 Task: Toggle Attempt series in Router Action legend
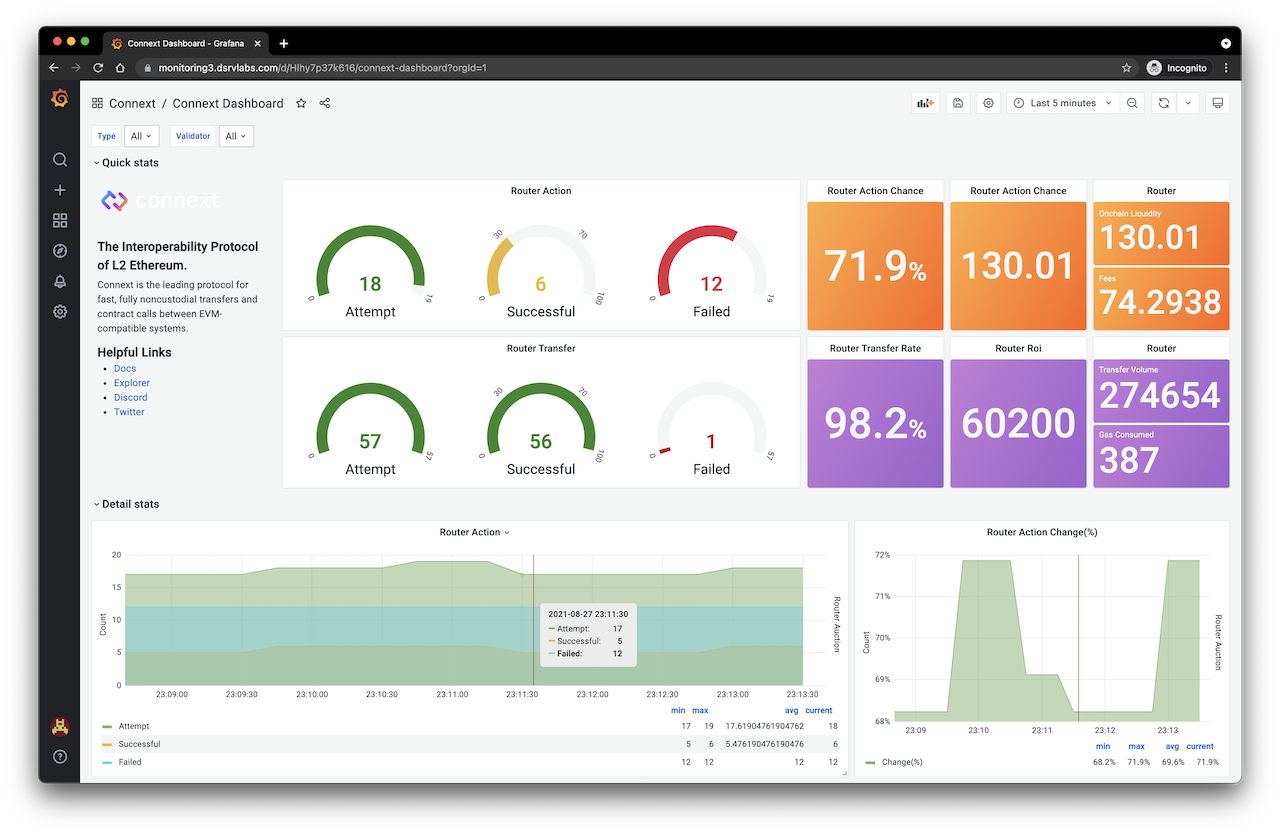[134, 726]
